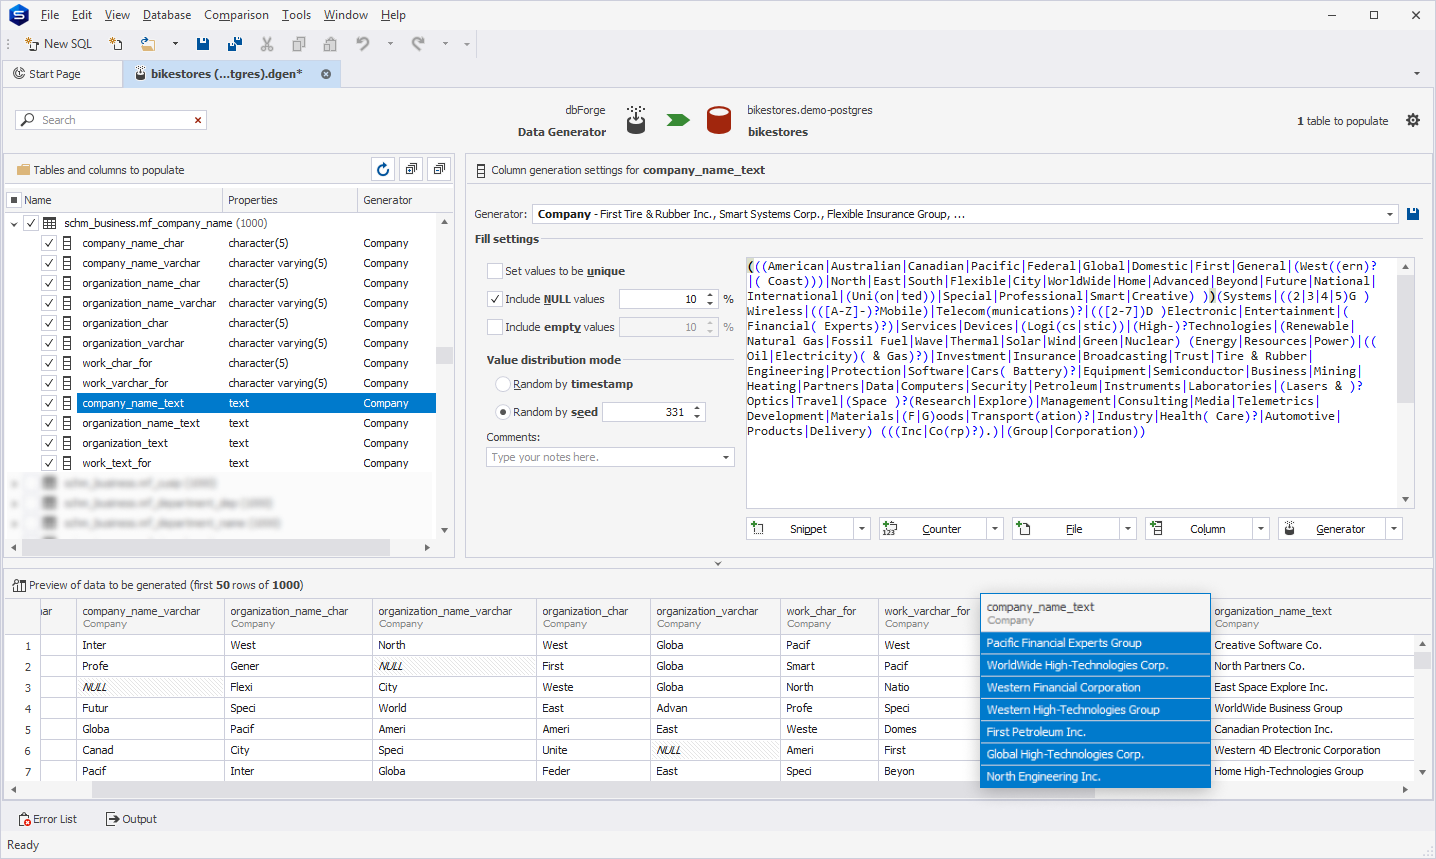Close the bikestores dgen tab

click(x=326, y=74)
